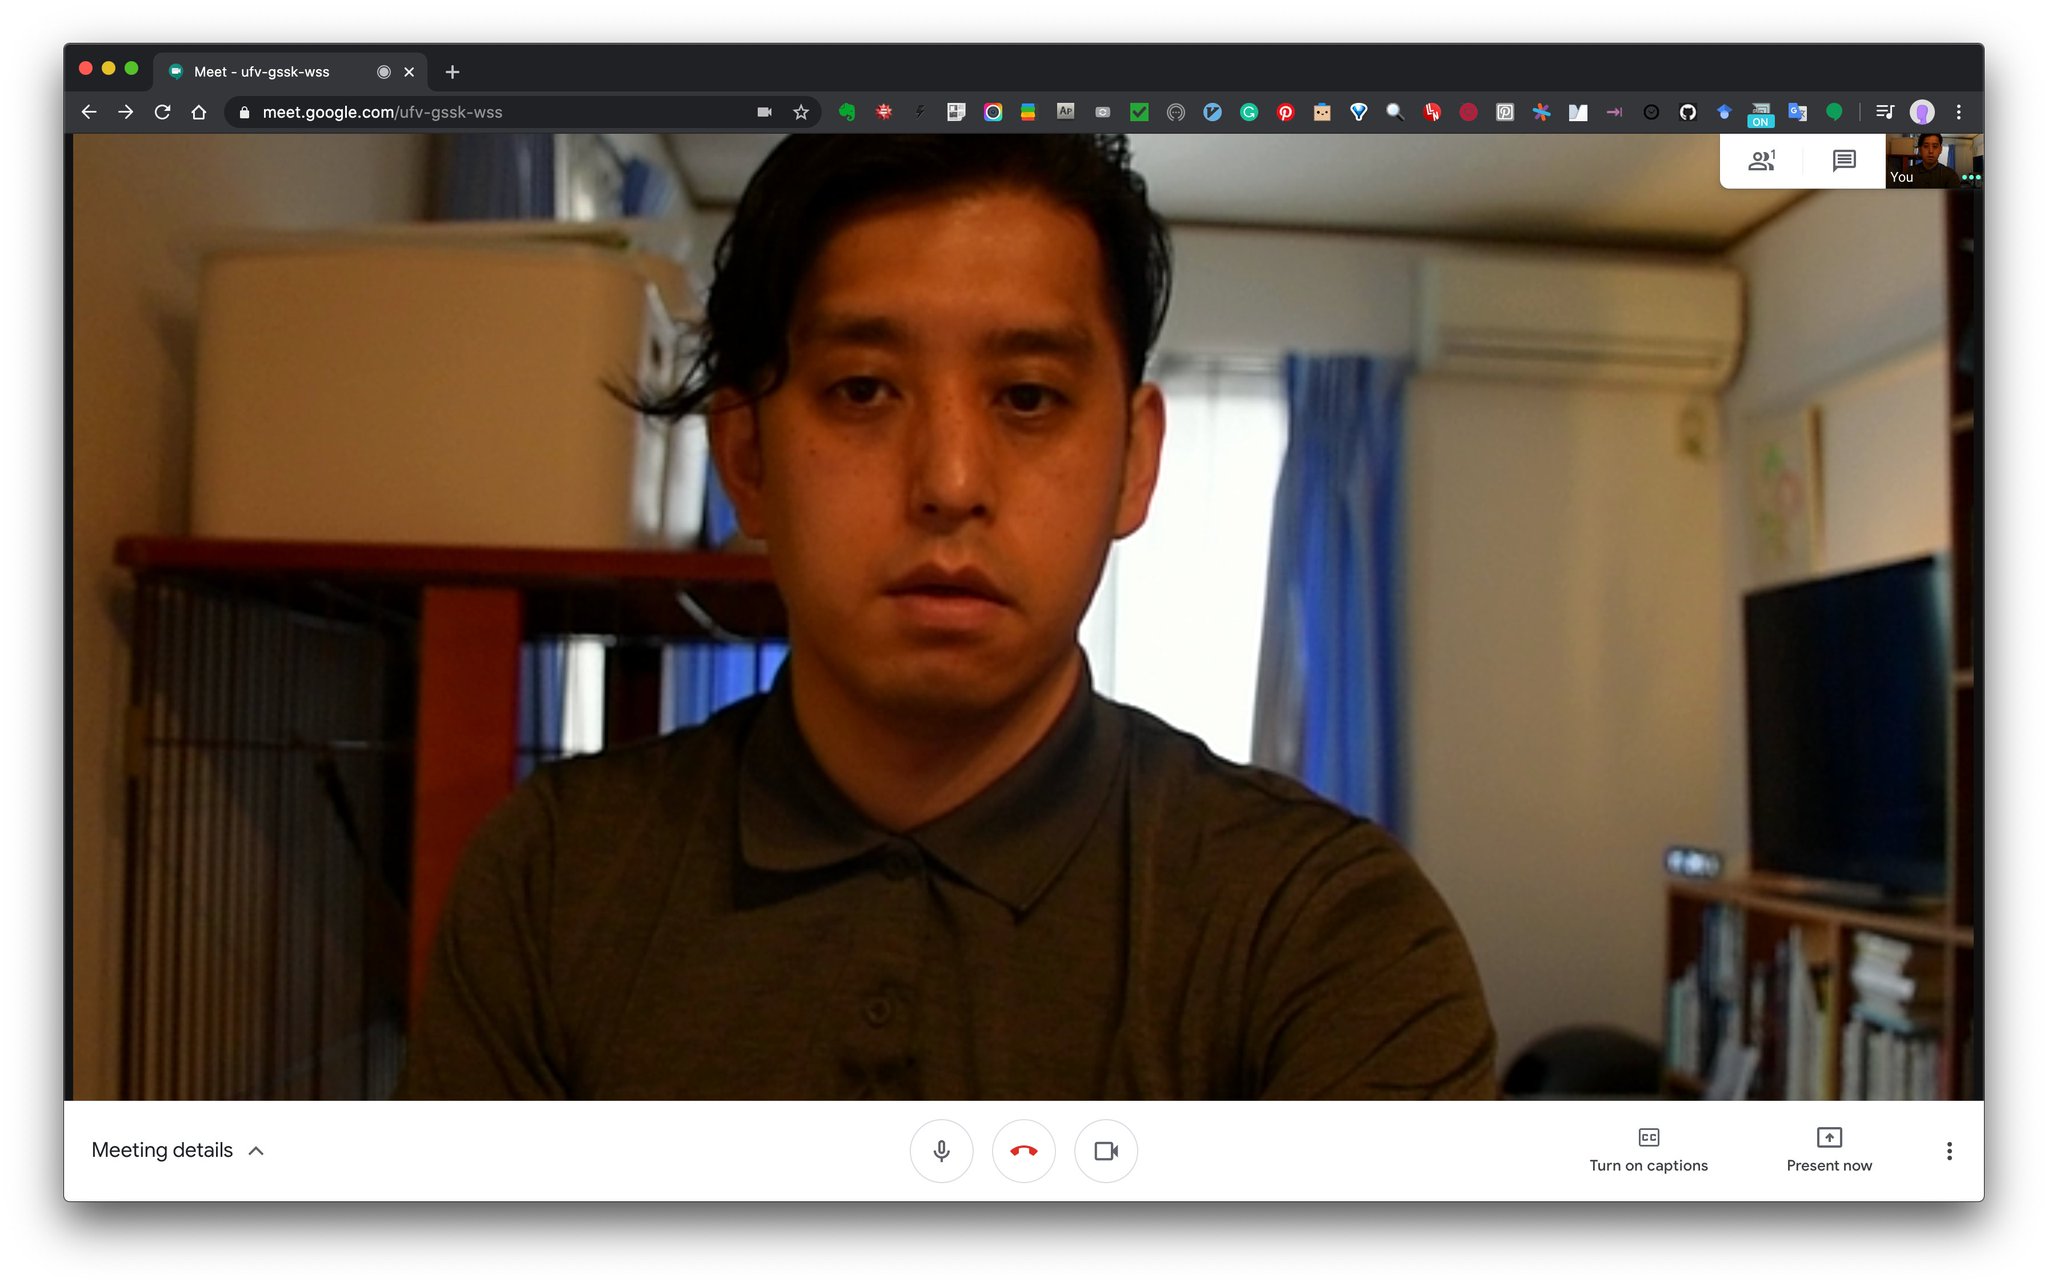The width and height of the screenshot is (2048, 1286).
Task: Open Chrome's main menu with three dots
Action: pyautogui.click(x=1958, y=112)
